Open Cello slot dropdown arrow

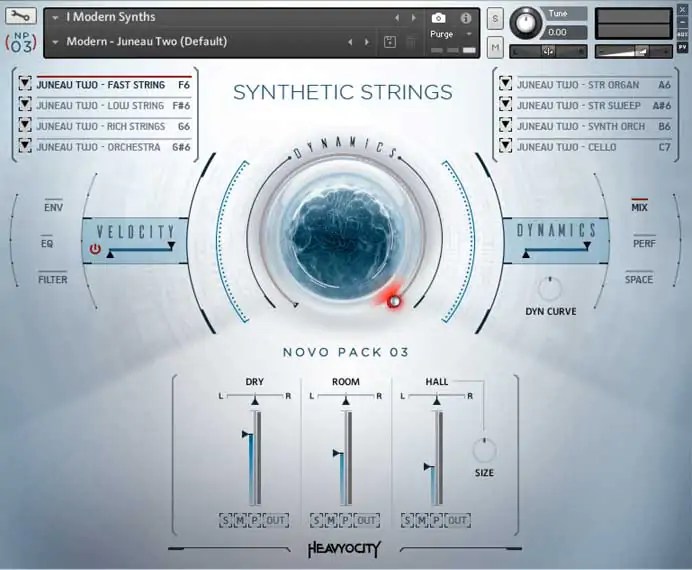(x=505, y=146)
